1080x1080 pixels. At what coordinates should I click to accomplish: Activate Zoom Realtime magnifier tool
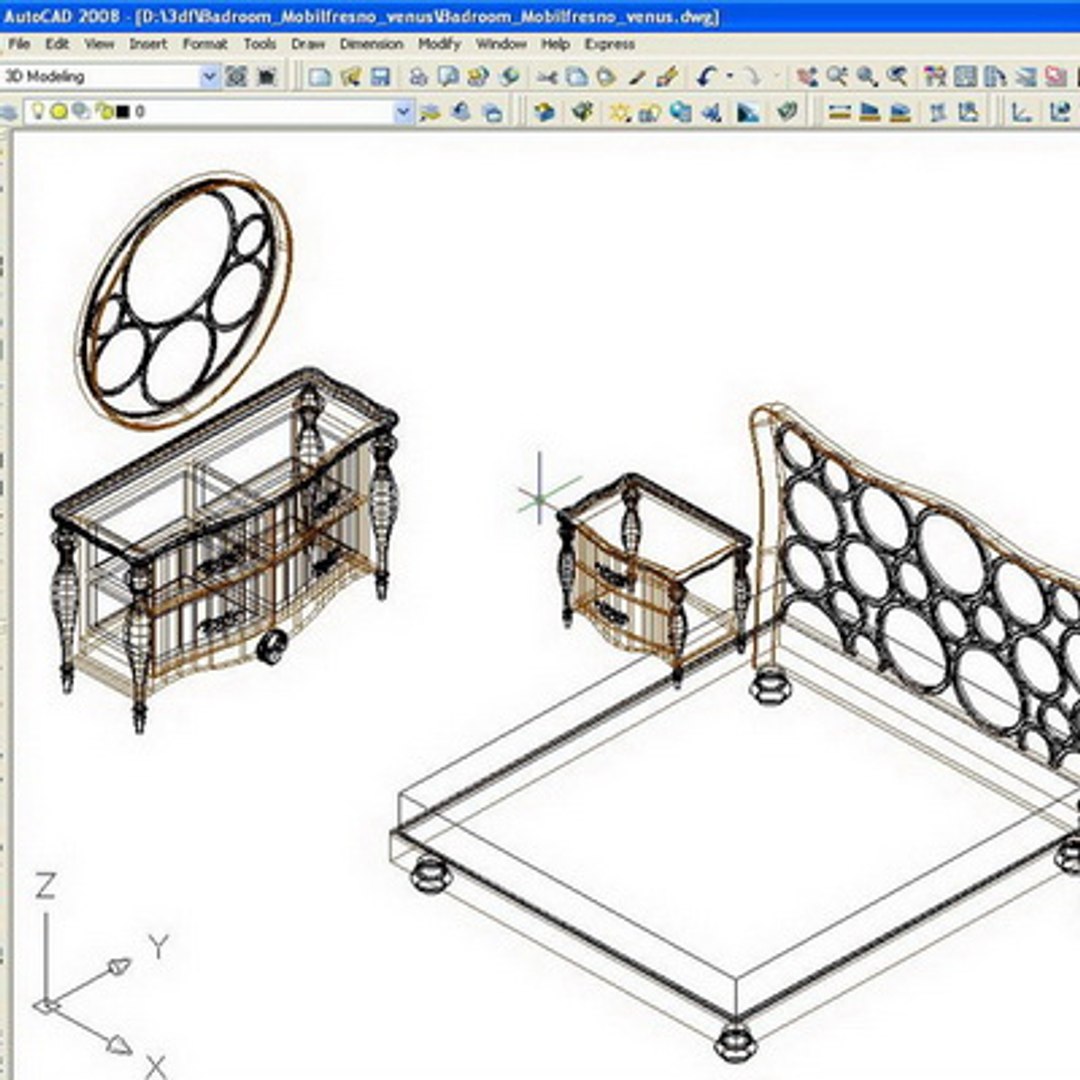point(837,76)
